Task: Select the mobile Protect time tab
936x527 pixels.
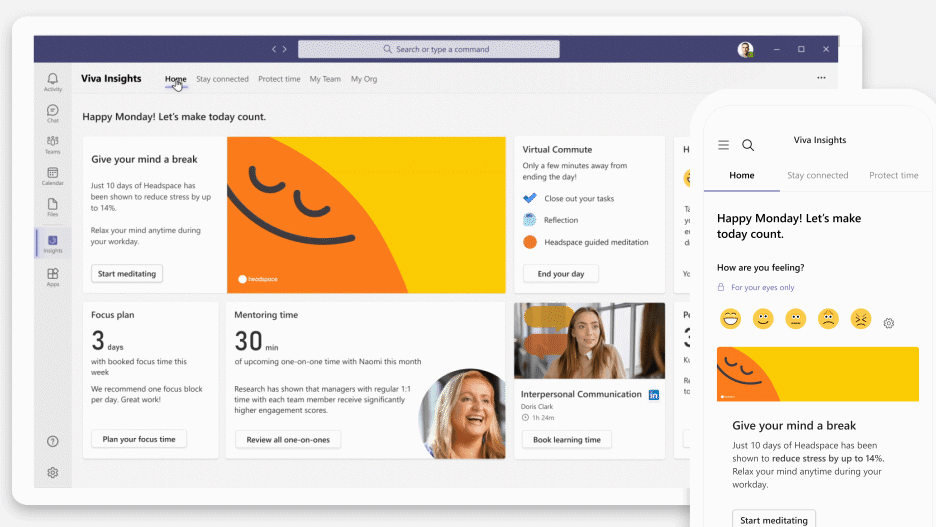Action: 894,175
